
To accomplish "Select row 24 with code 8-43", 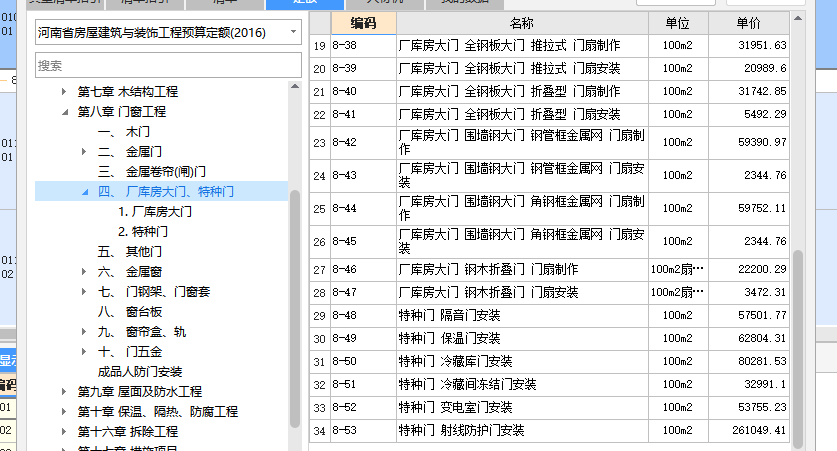I will [549, 176].
